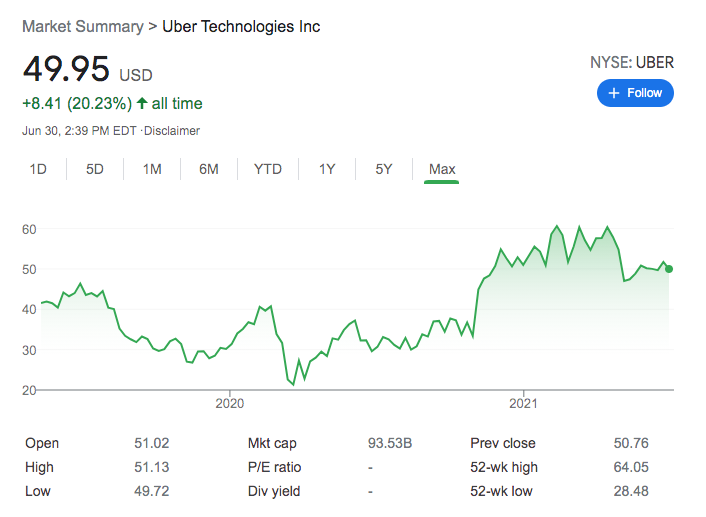Image resolution: width=706 pixels, height=517 pixels.
Task: Select the 1M time range tab
Action: [x=152, y=169]
